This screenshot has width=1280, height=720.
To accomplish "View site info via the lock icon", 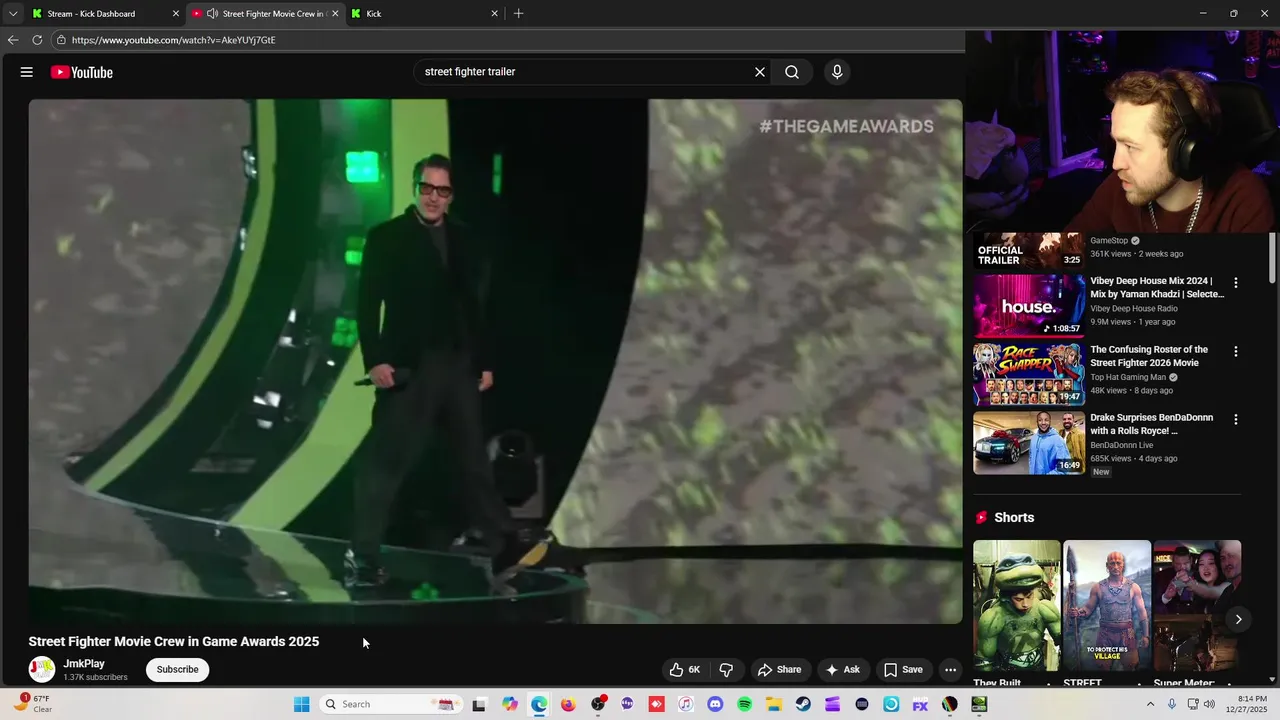I will pos(61,40).
